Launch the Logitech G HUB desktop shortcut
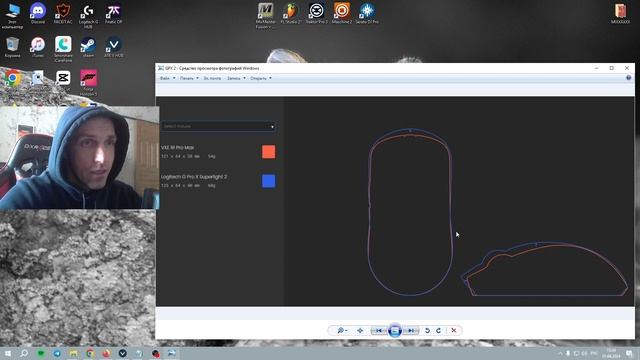The height and width of the screenshot is (360, 640). pos(88,16)
